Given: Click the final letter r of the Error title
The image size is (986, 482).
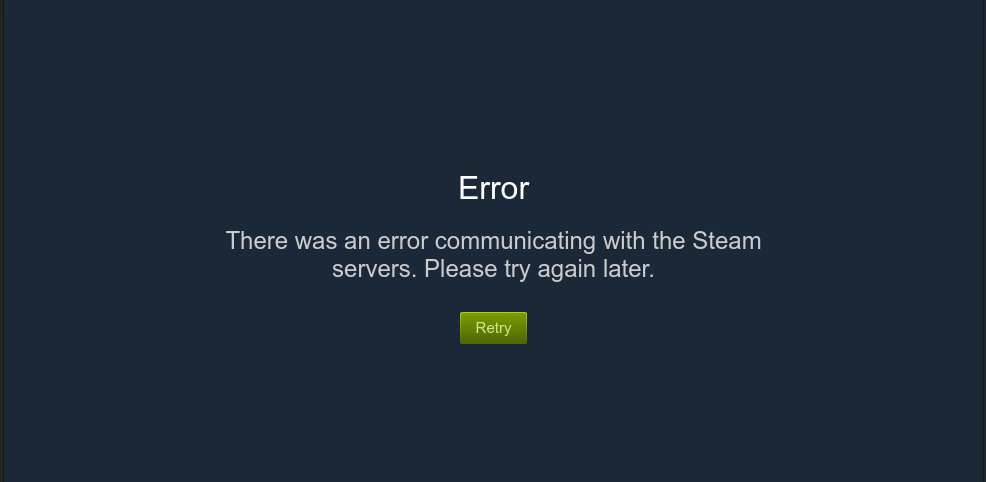Looking at the screenshot, I should [x=524, y=192].
